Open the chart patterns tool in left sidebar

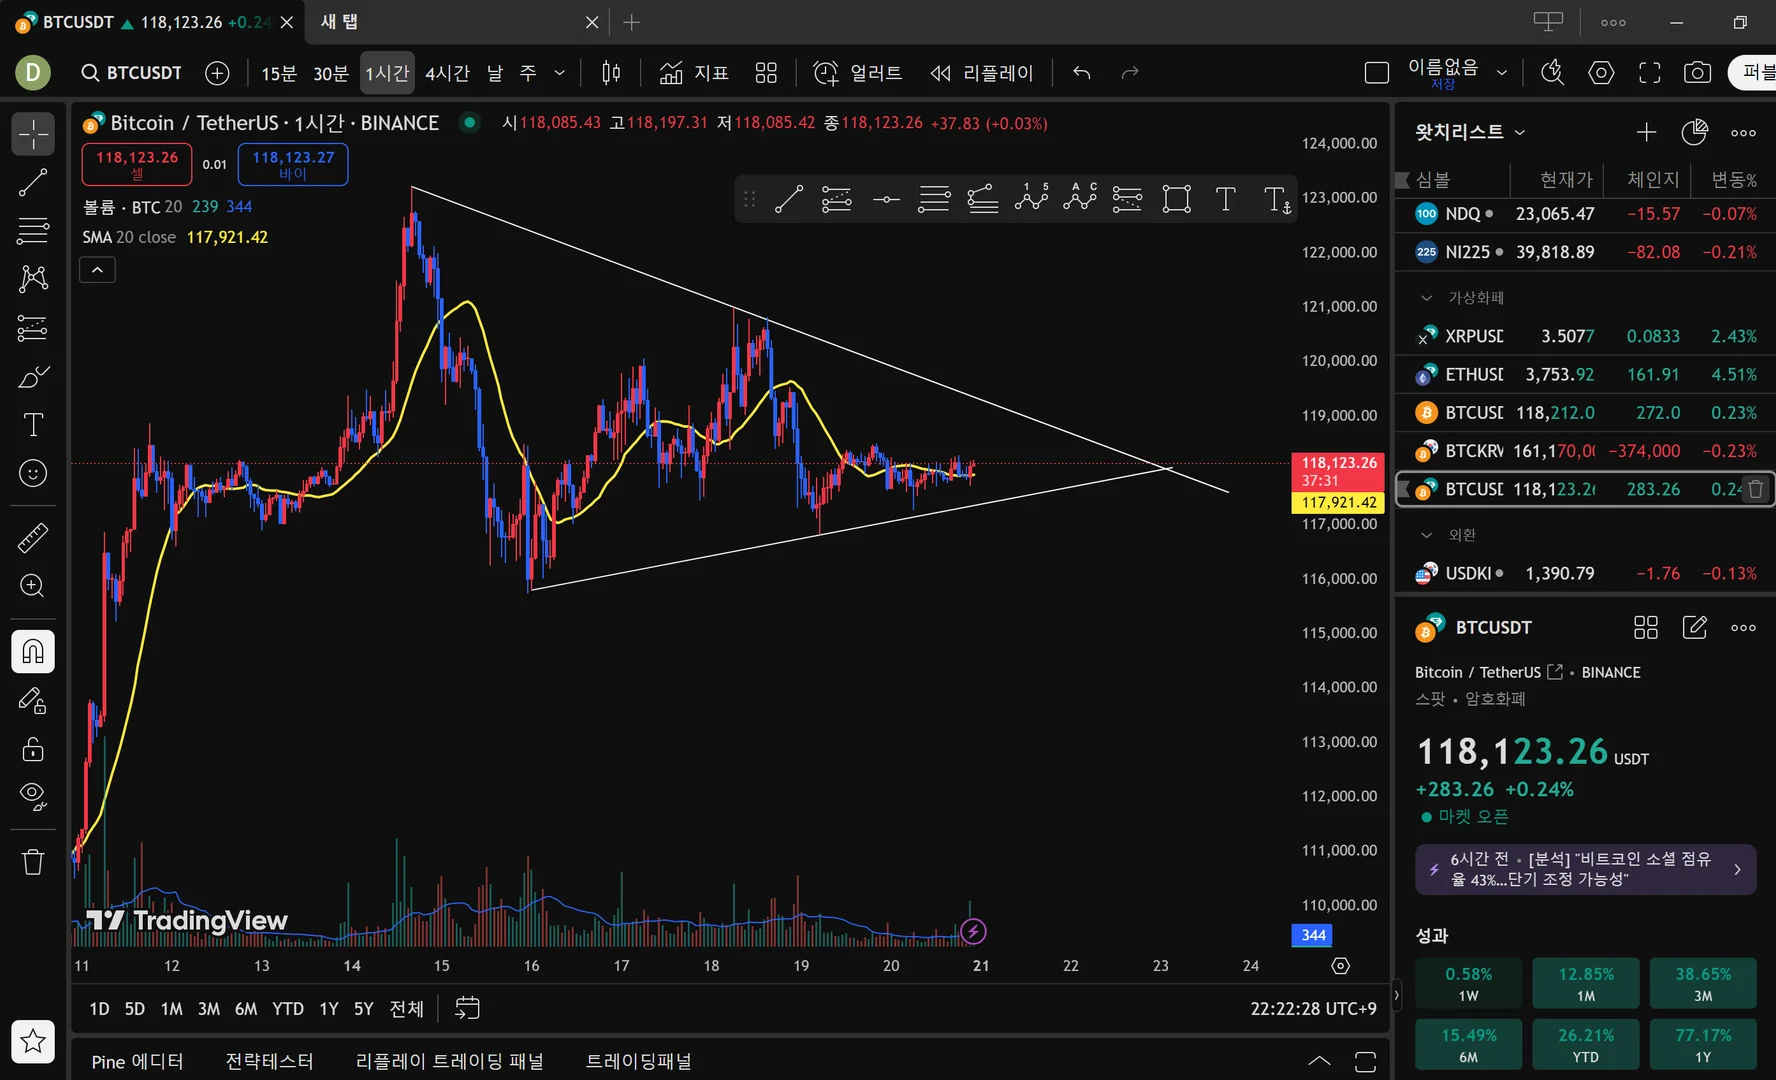(33, 278)
